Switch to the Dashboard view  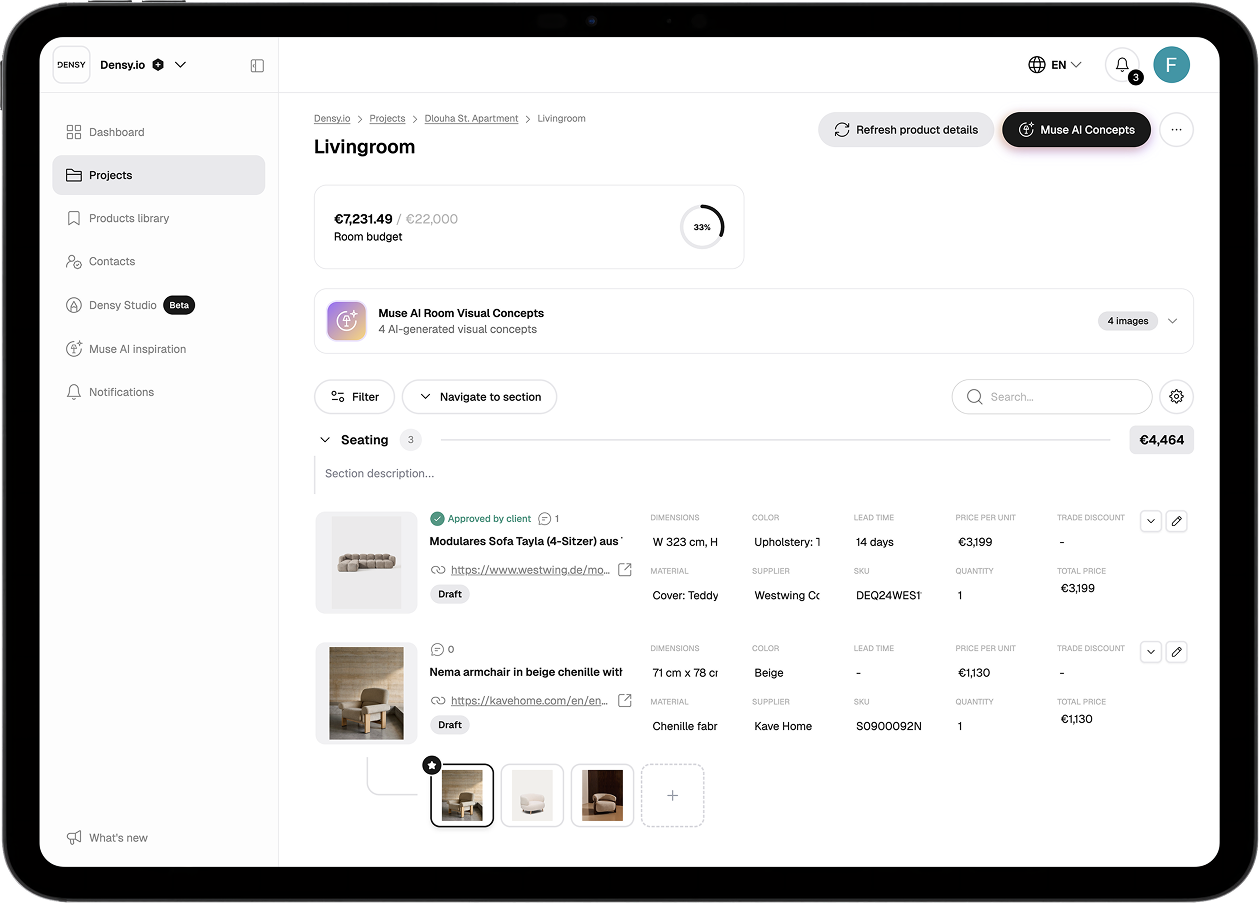(119, 131)
